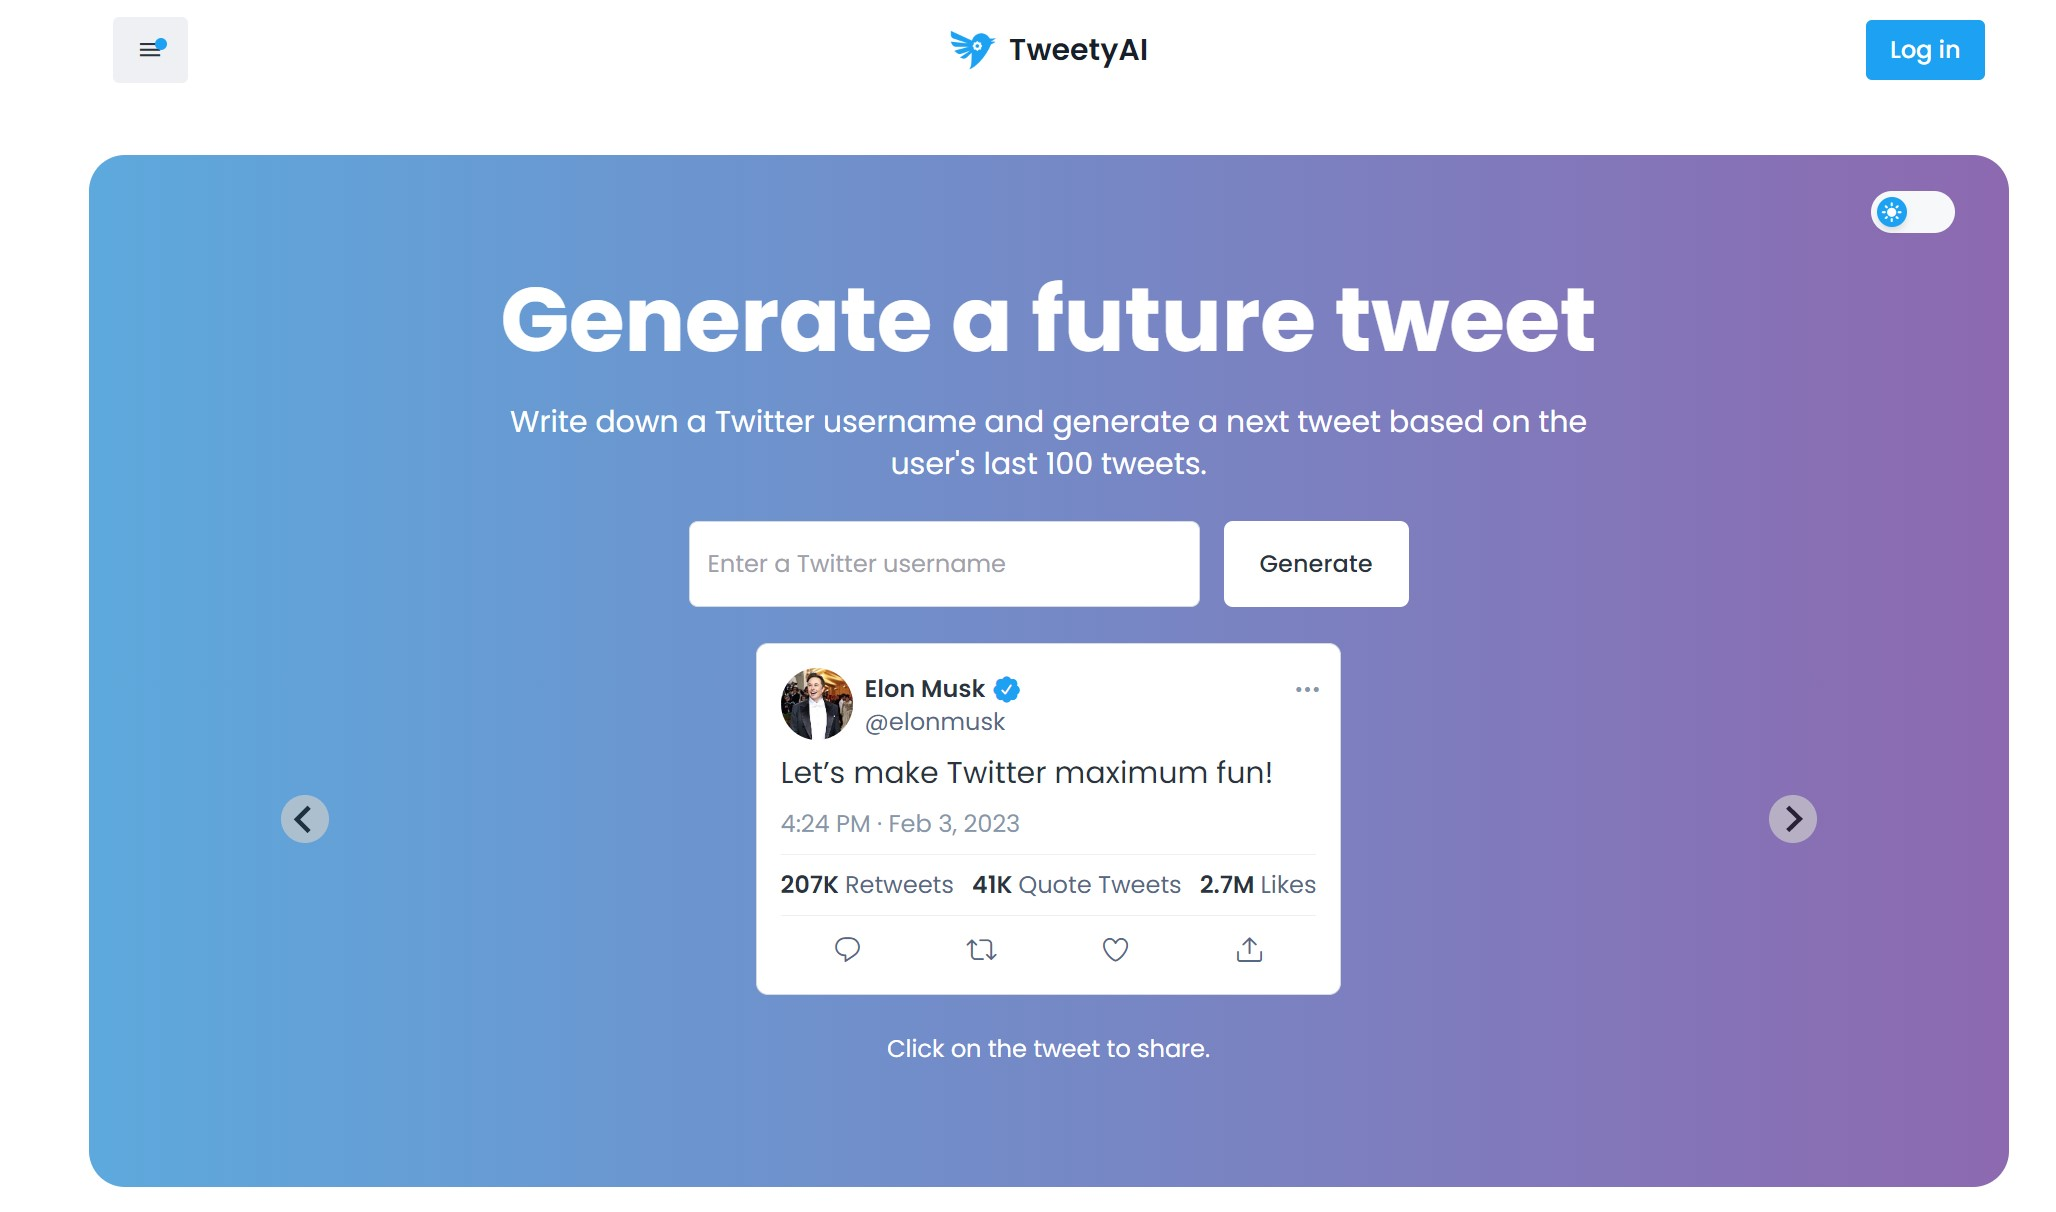2056x1212 pixels.
Task: Click the blue verified badge next to Elon Musk
Action: (x=1007, y=689)
